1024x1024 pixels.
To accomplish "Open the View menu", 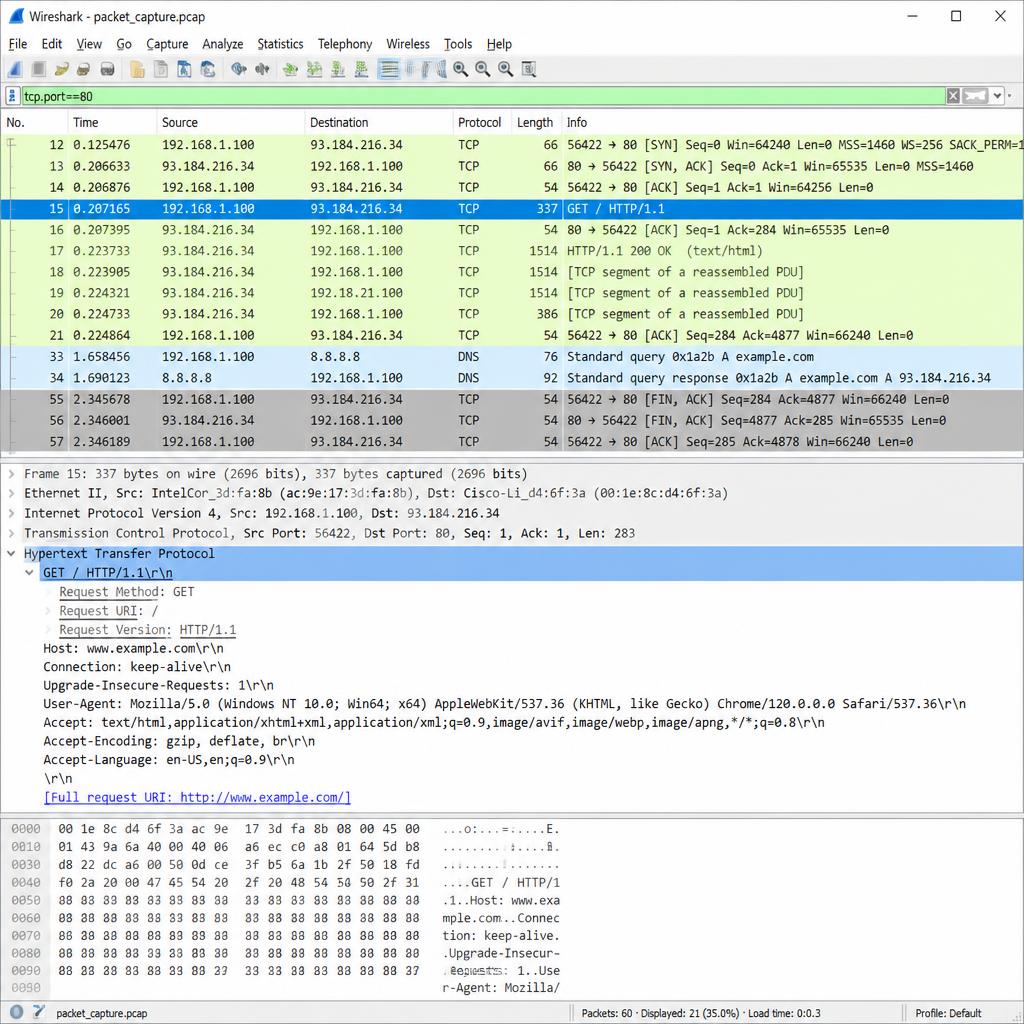I will click(x=89, y=44).
